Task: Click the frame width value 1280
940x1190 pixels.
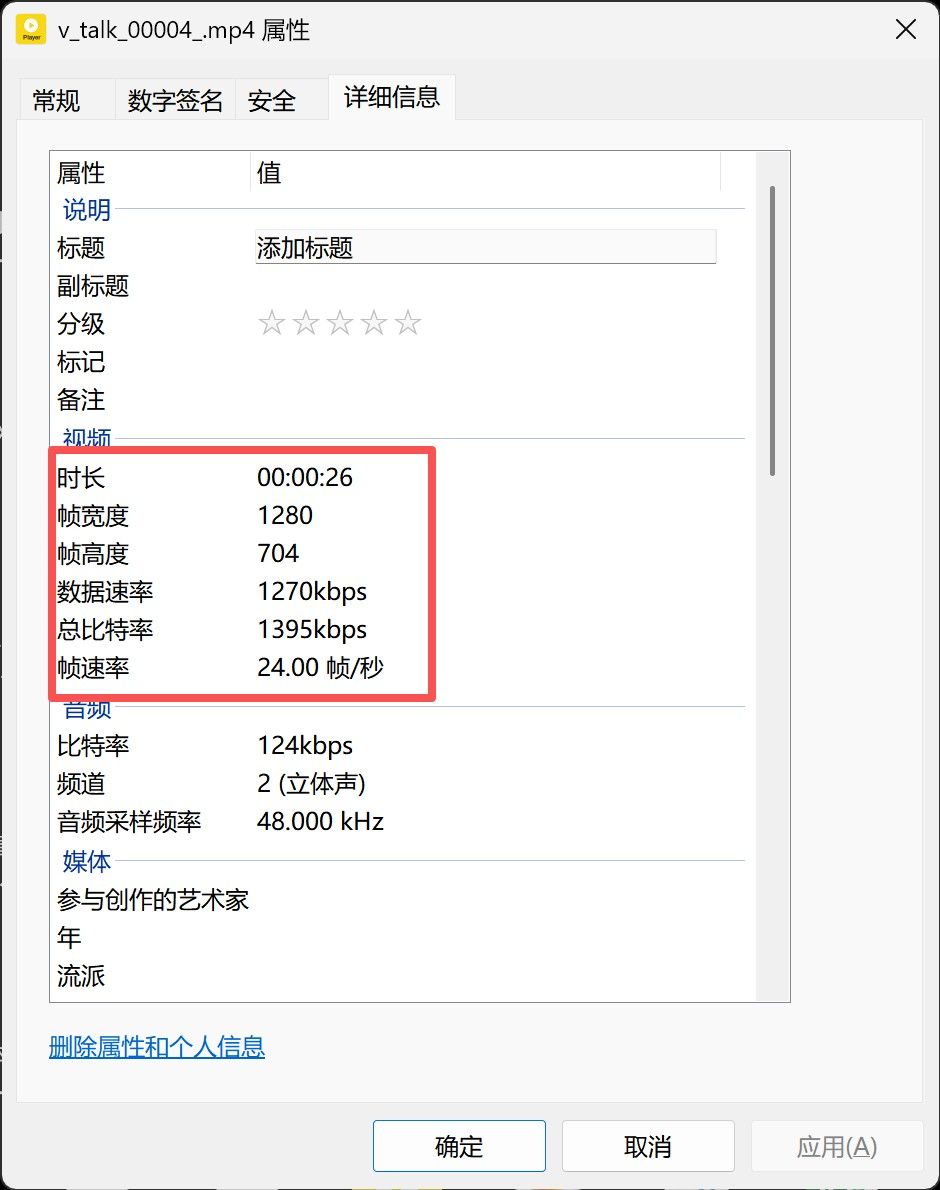Action: [285, 515]
